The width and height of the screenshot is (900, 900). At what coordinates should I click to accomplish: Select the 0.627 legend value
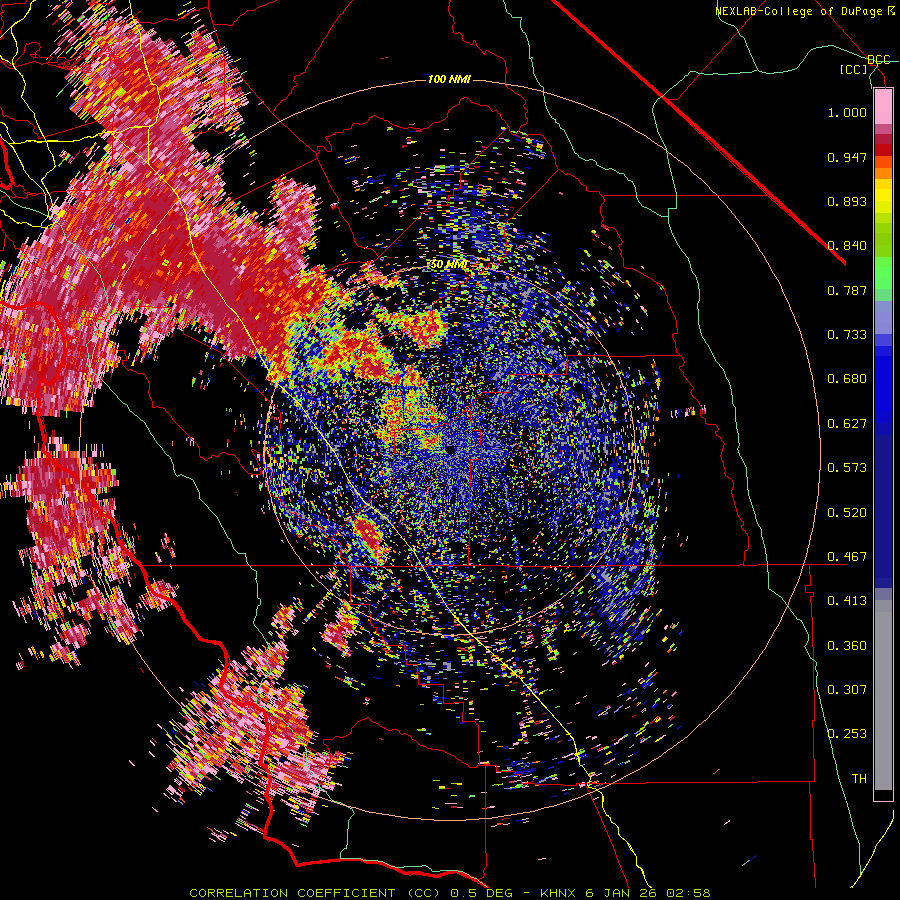[x=847, y=423]
